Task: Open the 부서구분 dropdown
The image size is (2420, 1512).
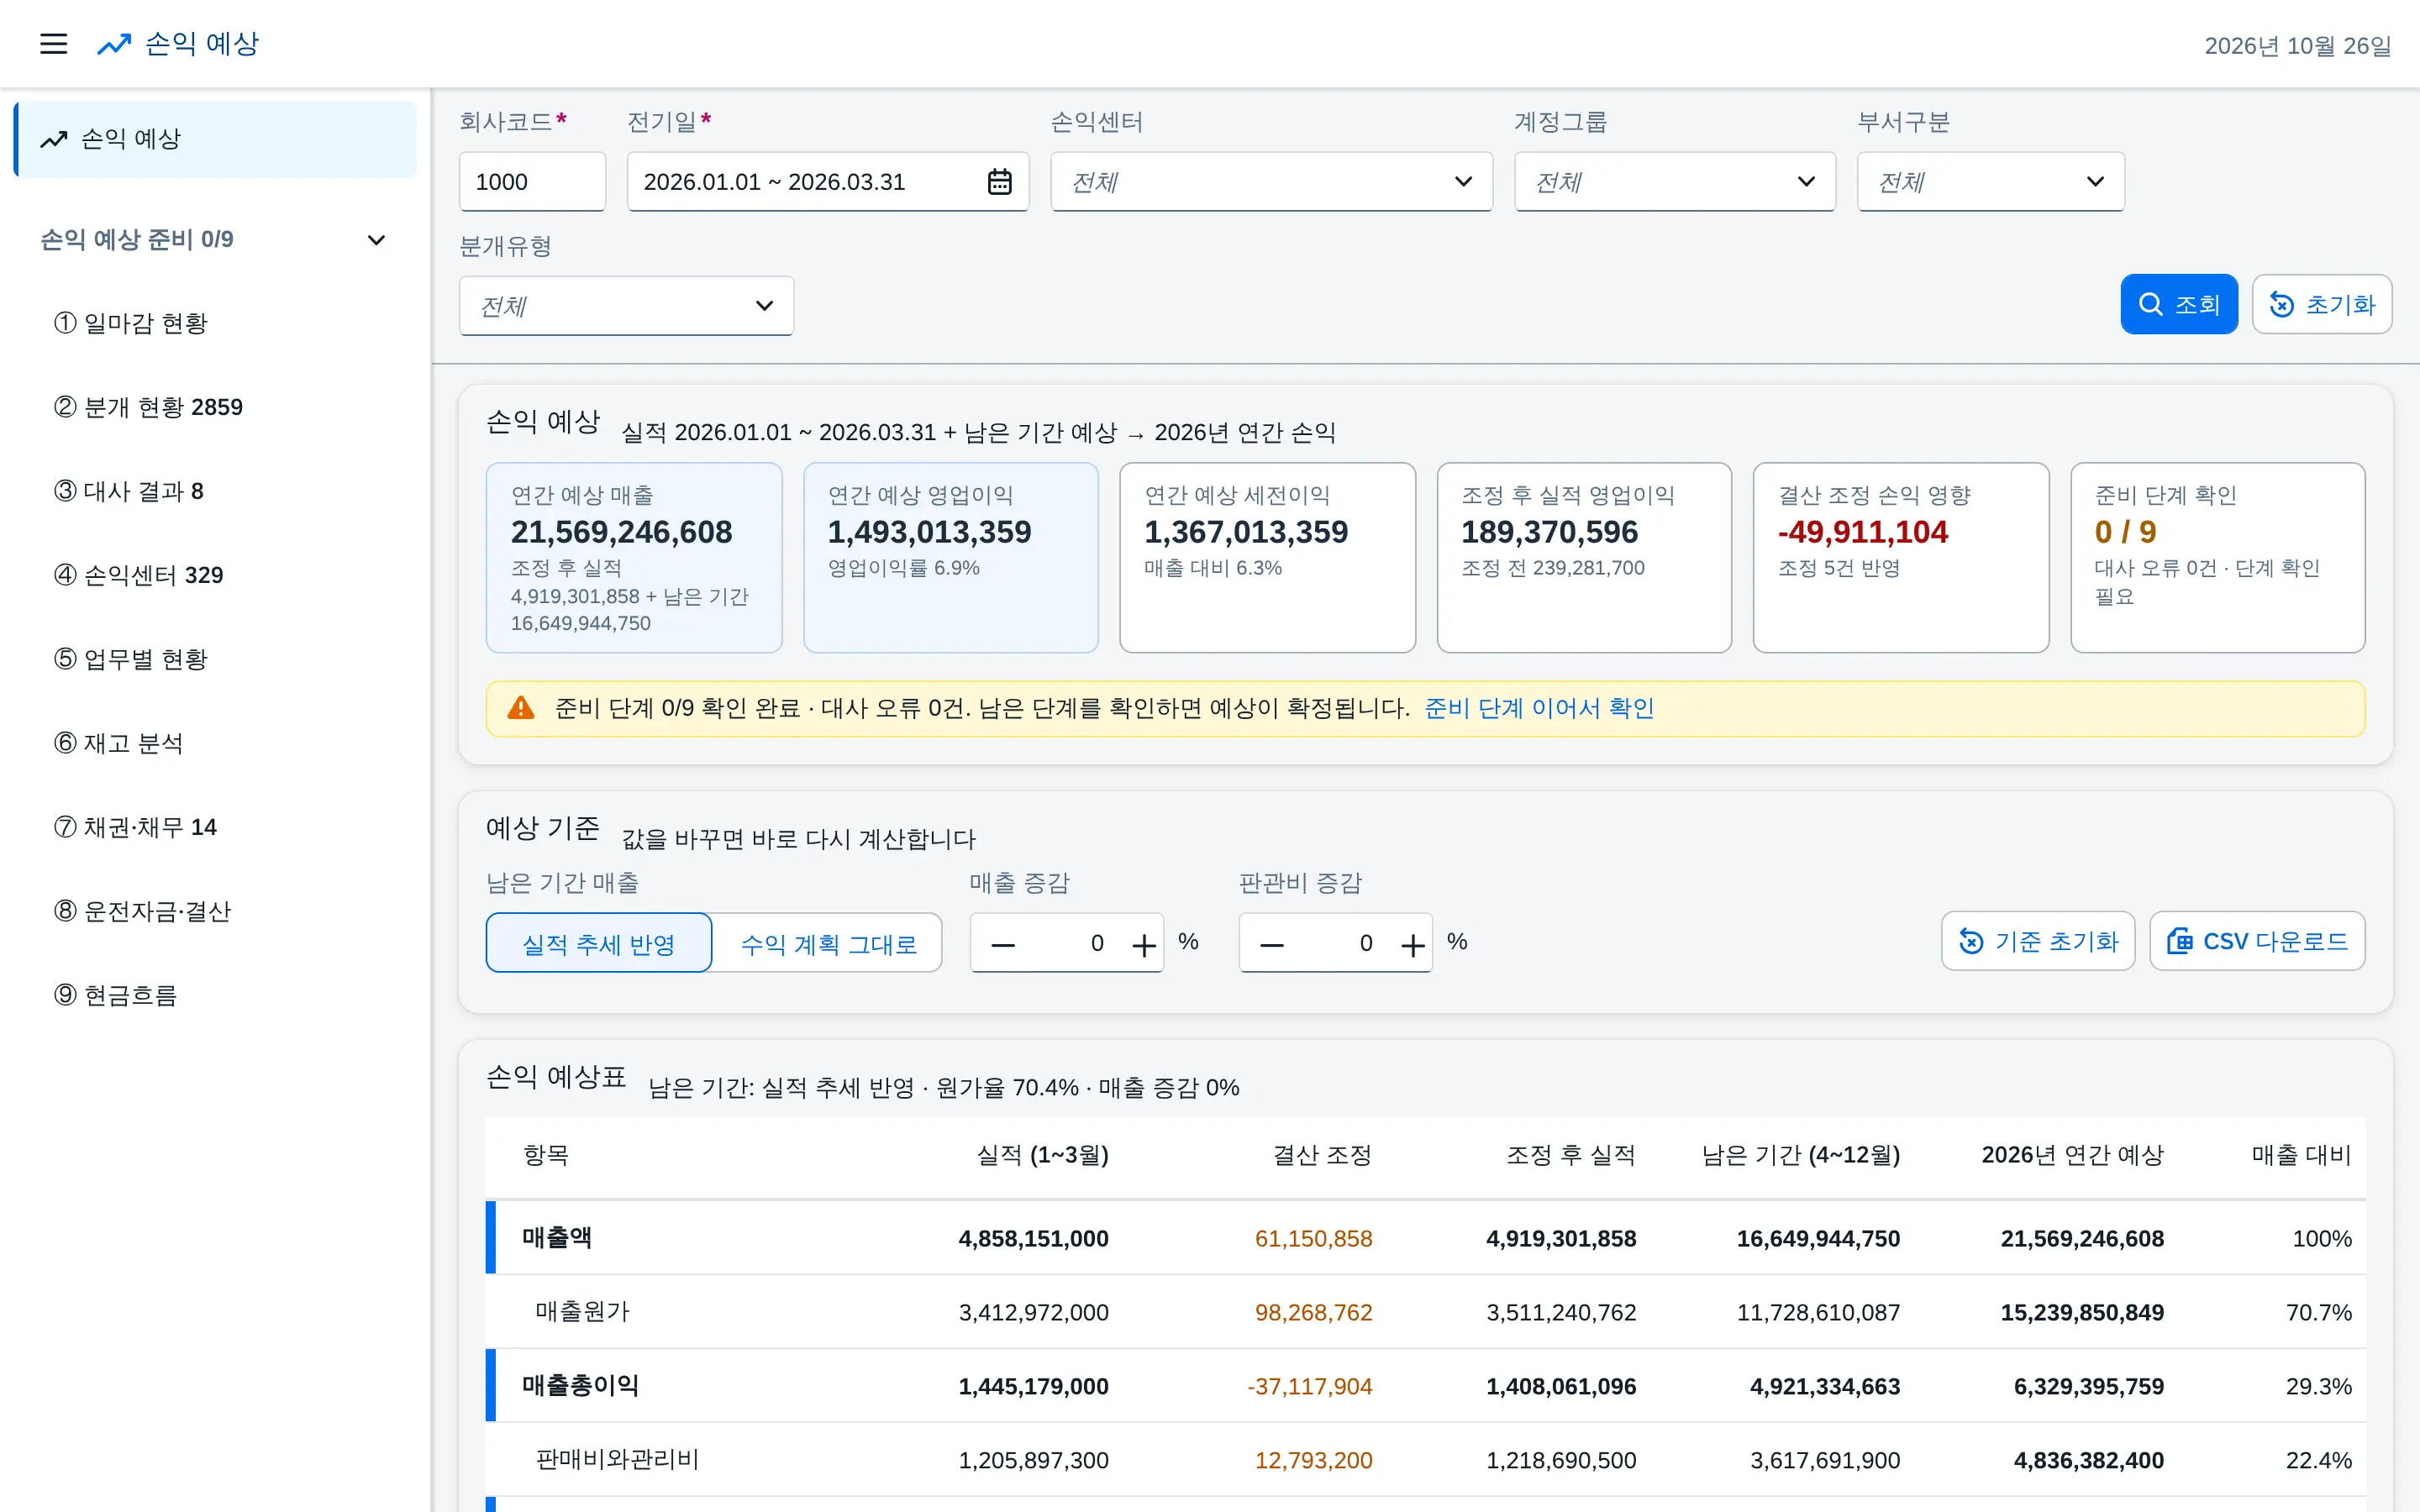Action: pyautogui.click(x=1991, y=182)
